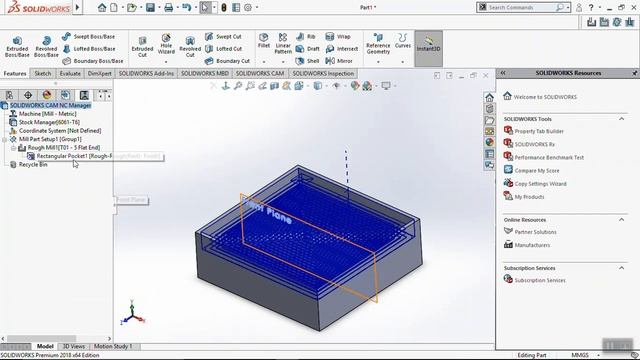Viewport: 640px width, 360px height.
Task: Click Boundary Boss/Base feature
Action: (93, 61)
